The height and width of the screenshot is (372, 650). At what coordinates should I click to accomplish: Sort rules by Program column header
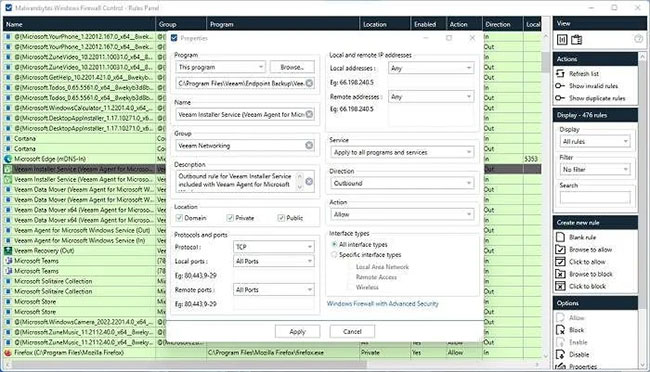(283, 24)
